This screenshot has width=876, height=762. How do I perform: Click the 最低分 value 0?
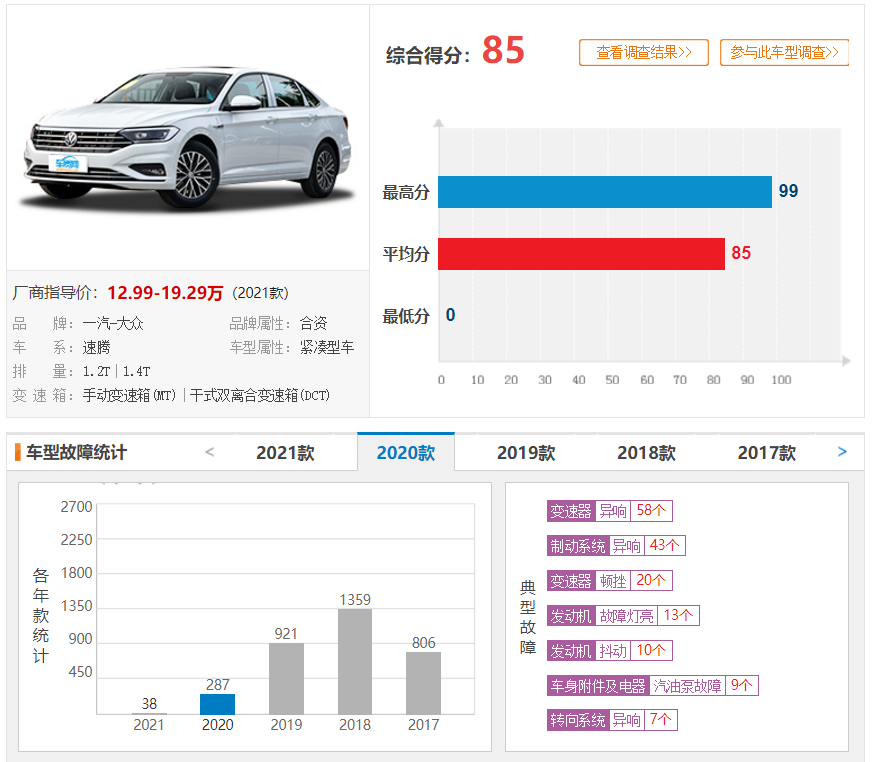coord(450,315)
